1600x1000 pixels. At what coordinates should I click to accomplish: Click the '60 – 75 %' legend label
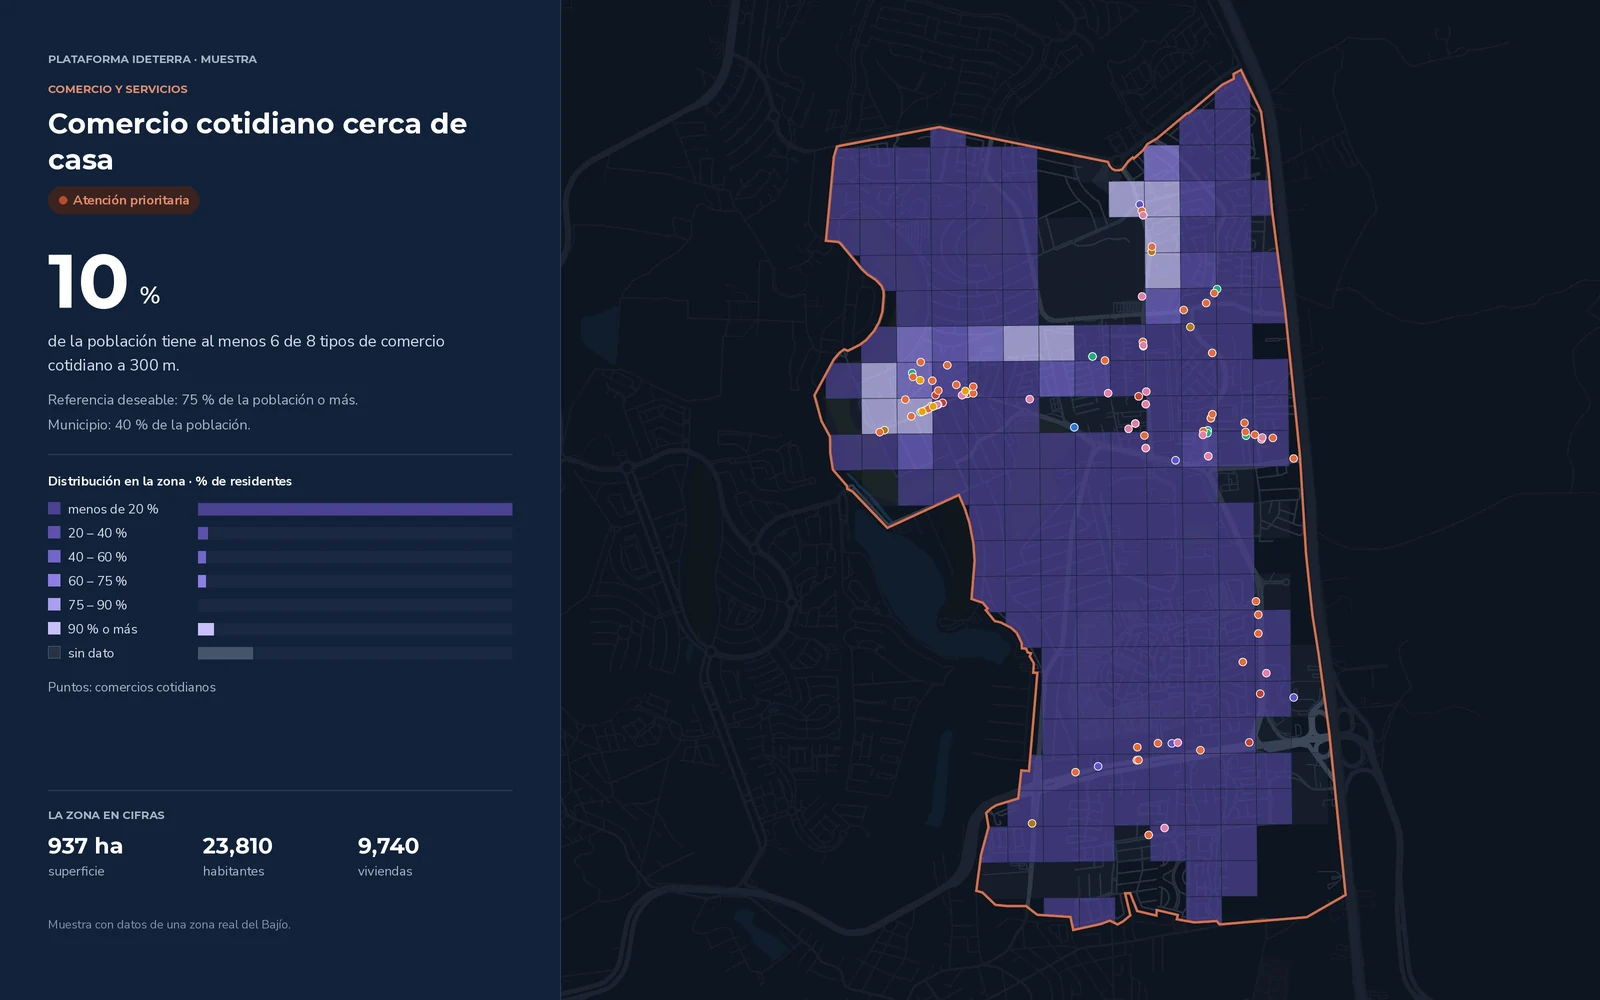pos(97,581)
